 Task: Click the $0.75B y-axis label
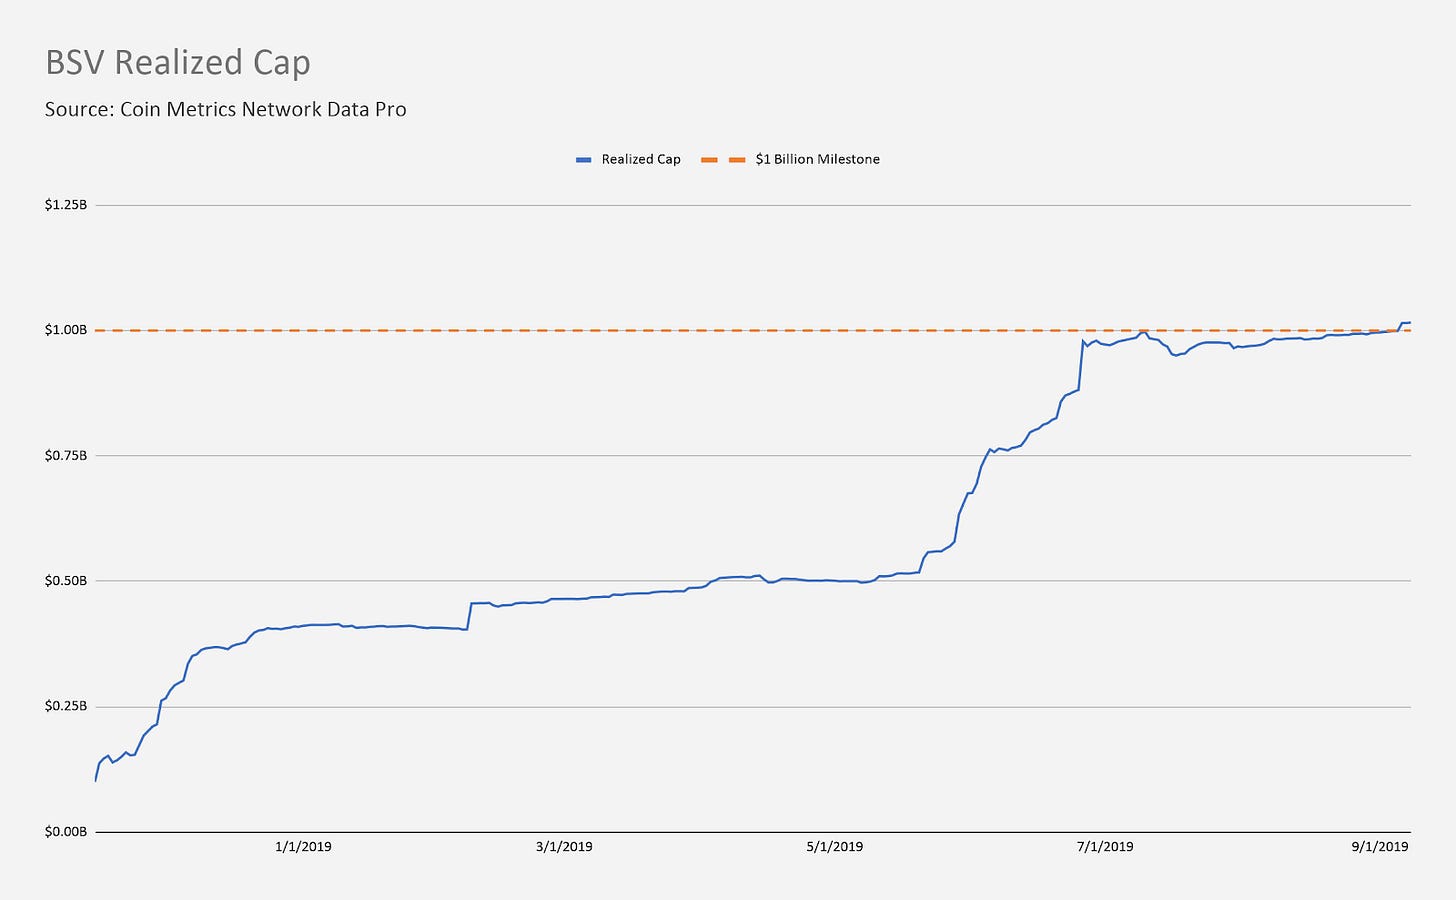[66, 455]
